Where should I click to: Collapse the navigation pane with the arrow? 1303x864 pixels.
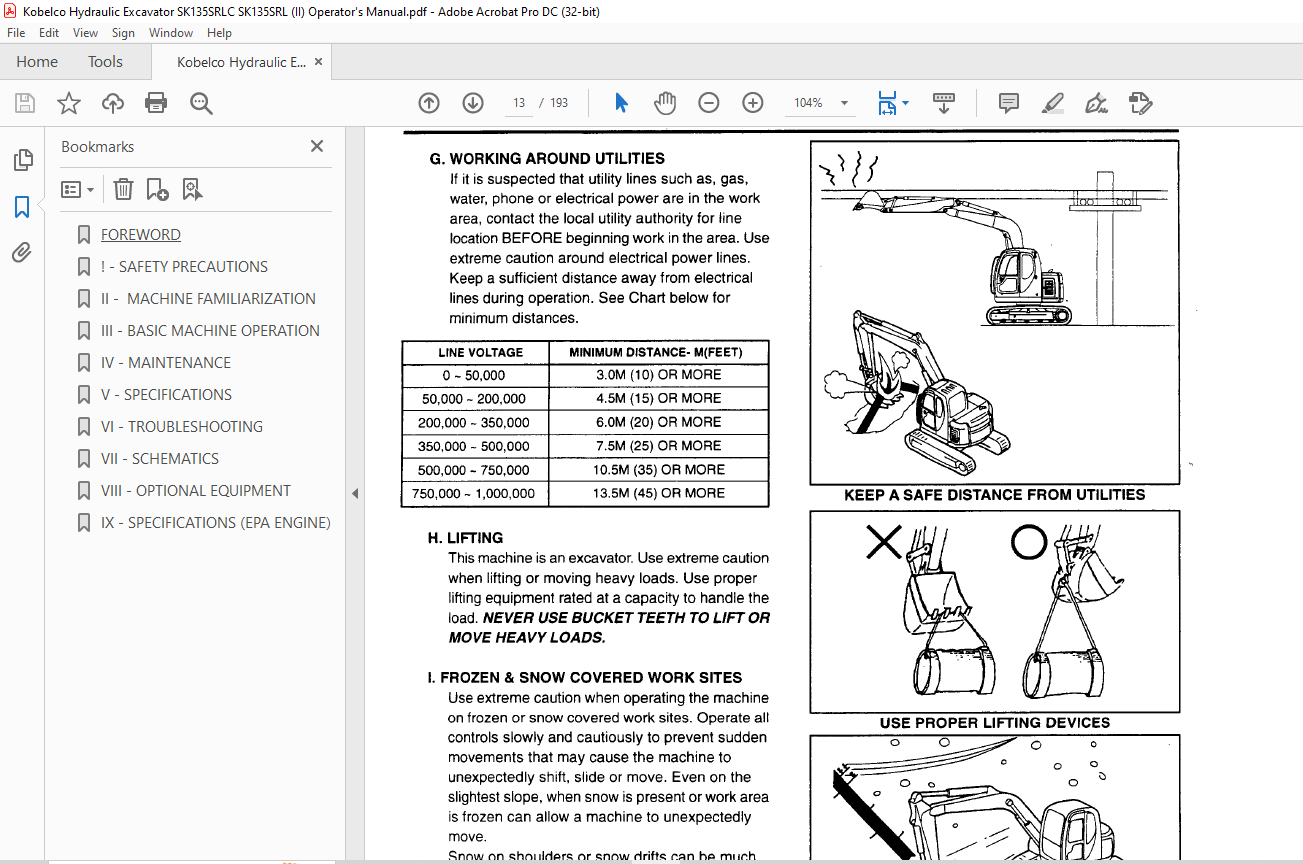point(354,493)
